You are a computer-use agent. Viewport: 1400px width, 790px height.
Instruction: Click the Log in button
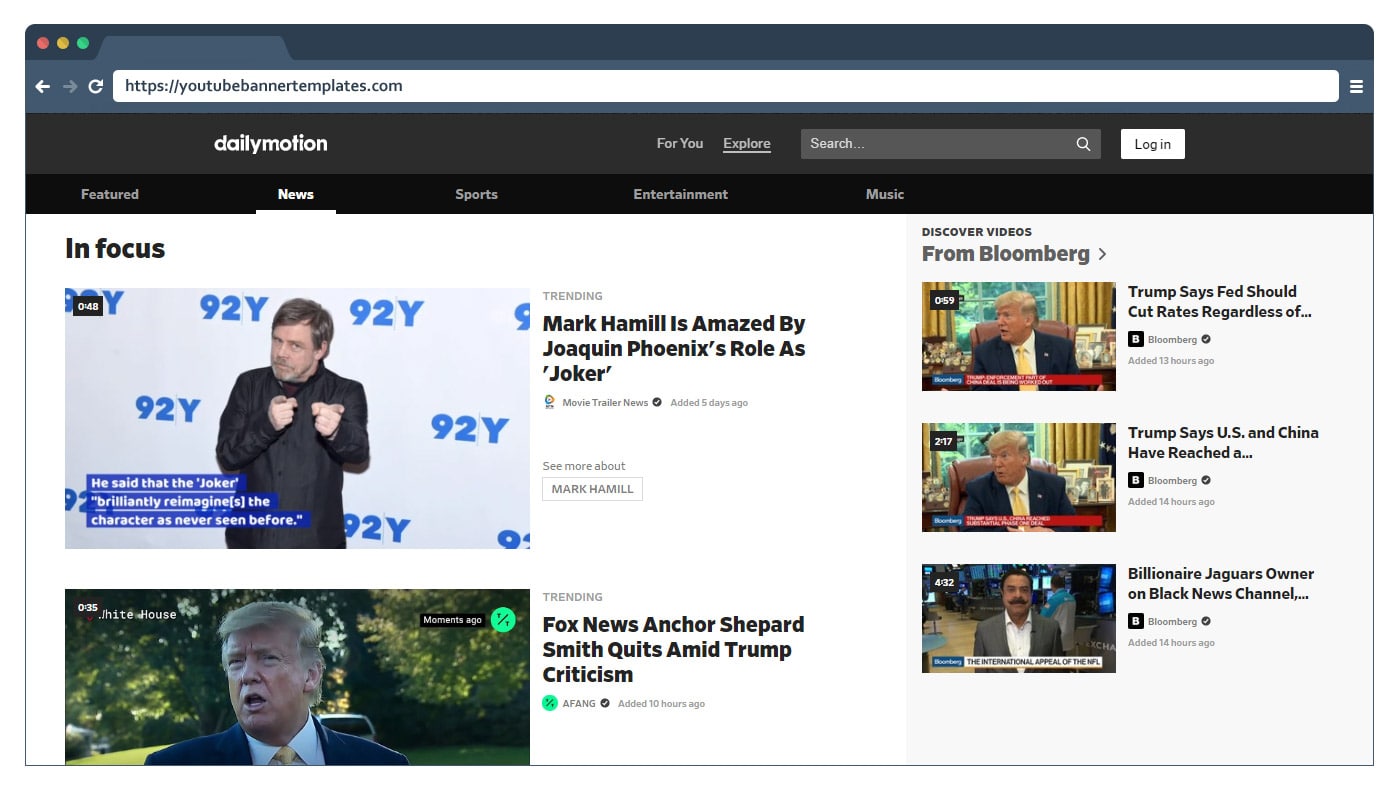pyautogui.click(x=1153, y=144)
